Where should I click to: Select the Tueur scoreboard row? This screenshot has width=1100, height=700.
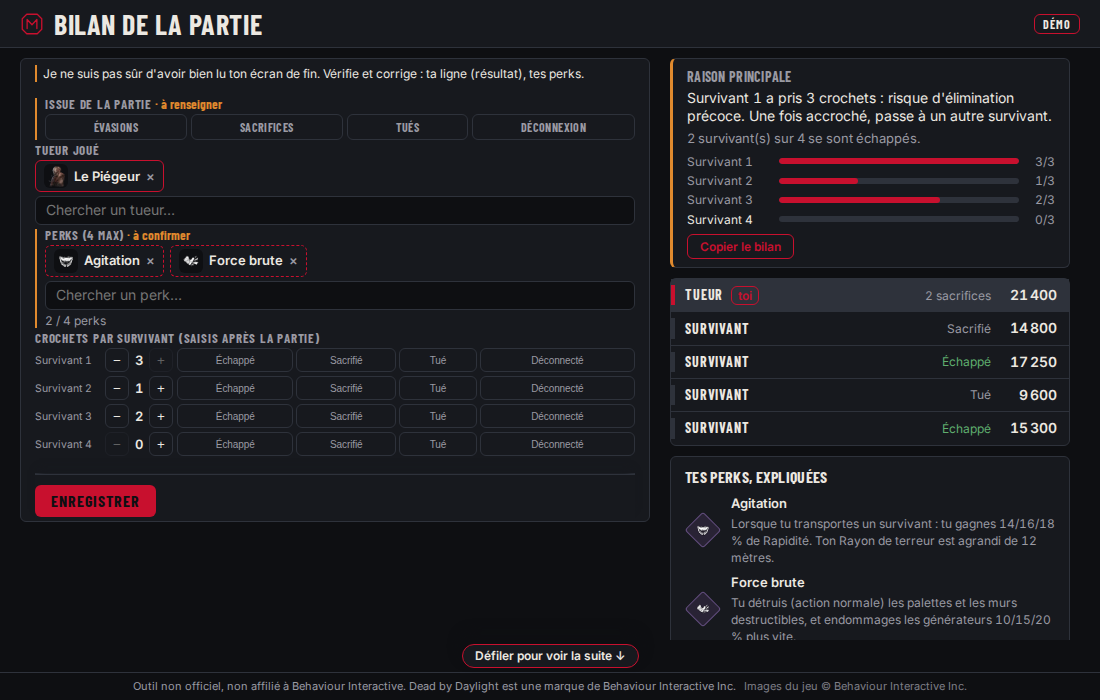[x=870, y=295]
